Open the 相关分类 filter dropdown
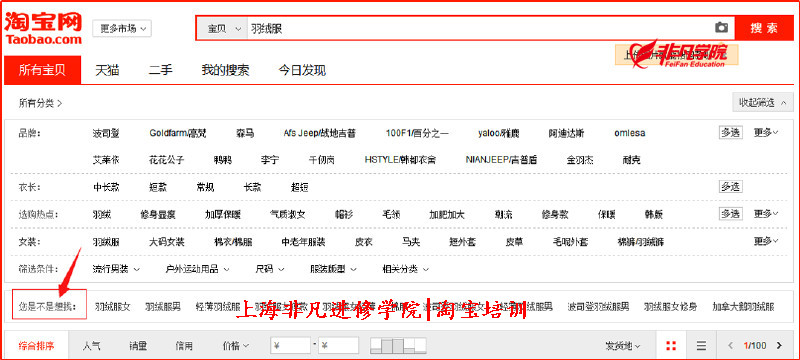This screenshot has height=360, width=800. [406, 269]
